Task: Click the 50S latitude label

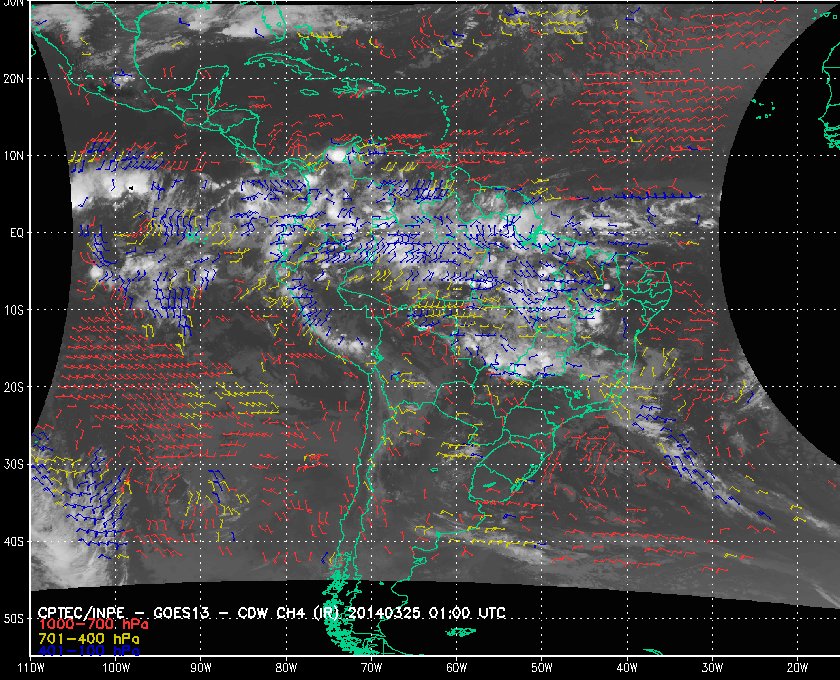Action: (x=13, y=619)
